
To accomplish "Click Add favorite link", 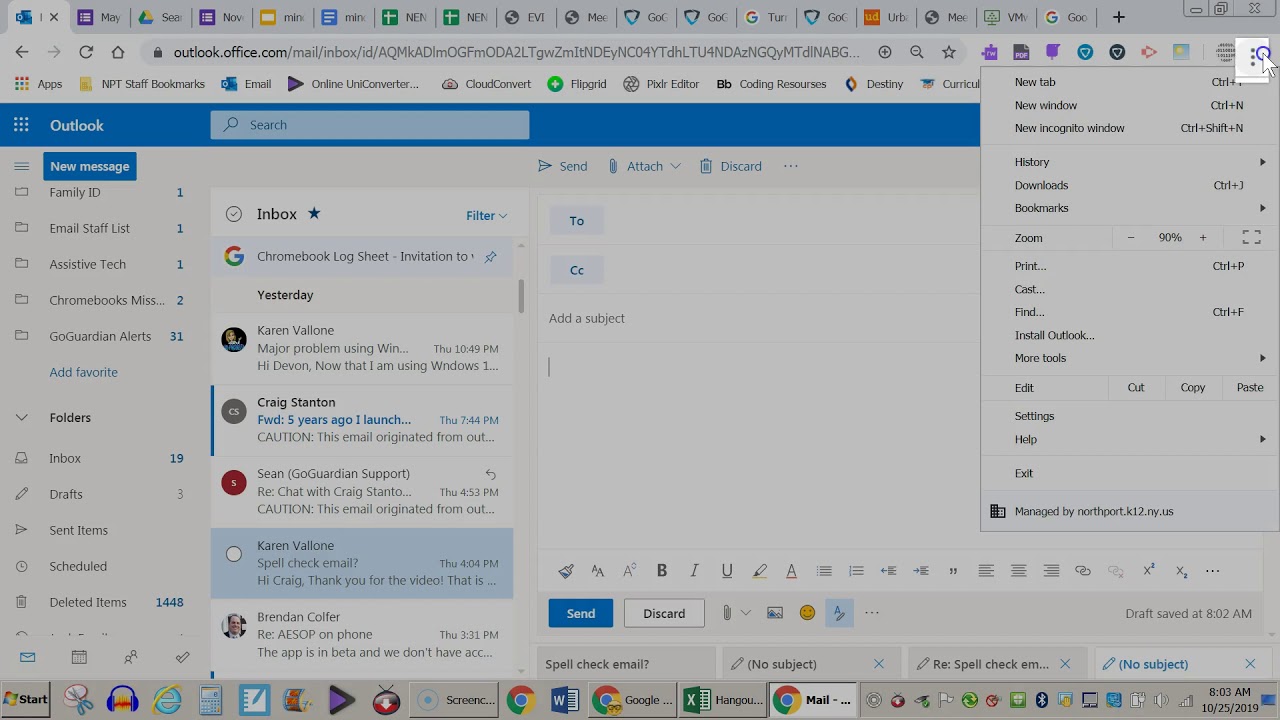I will pyautogui.click(x=83, y=372).
